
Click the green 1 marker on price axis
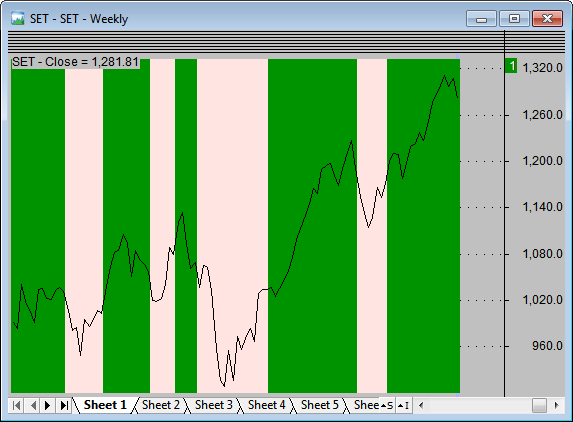coord(511,66)
